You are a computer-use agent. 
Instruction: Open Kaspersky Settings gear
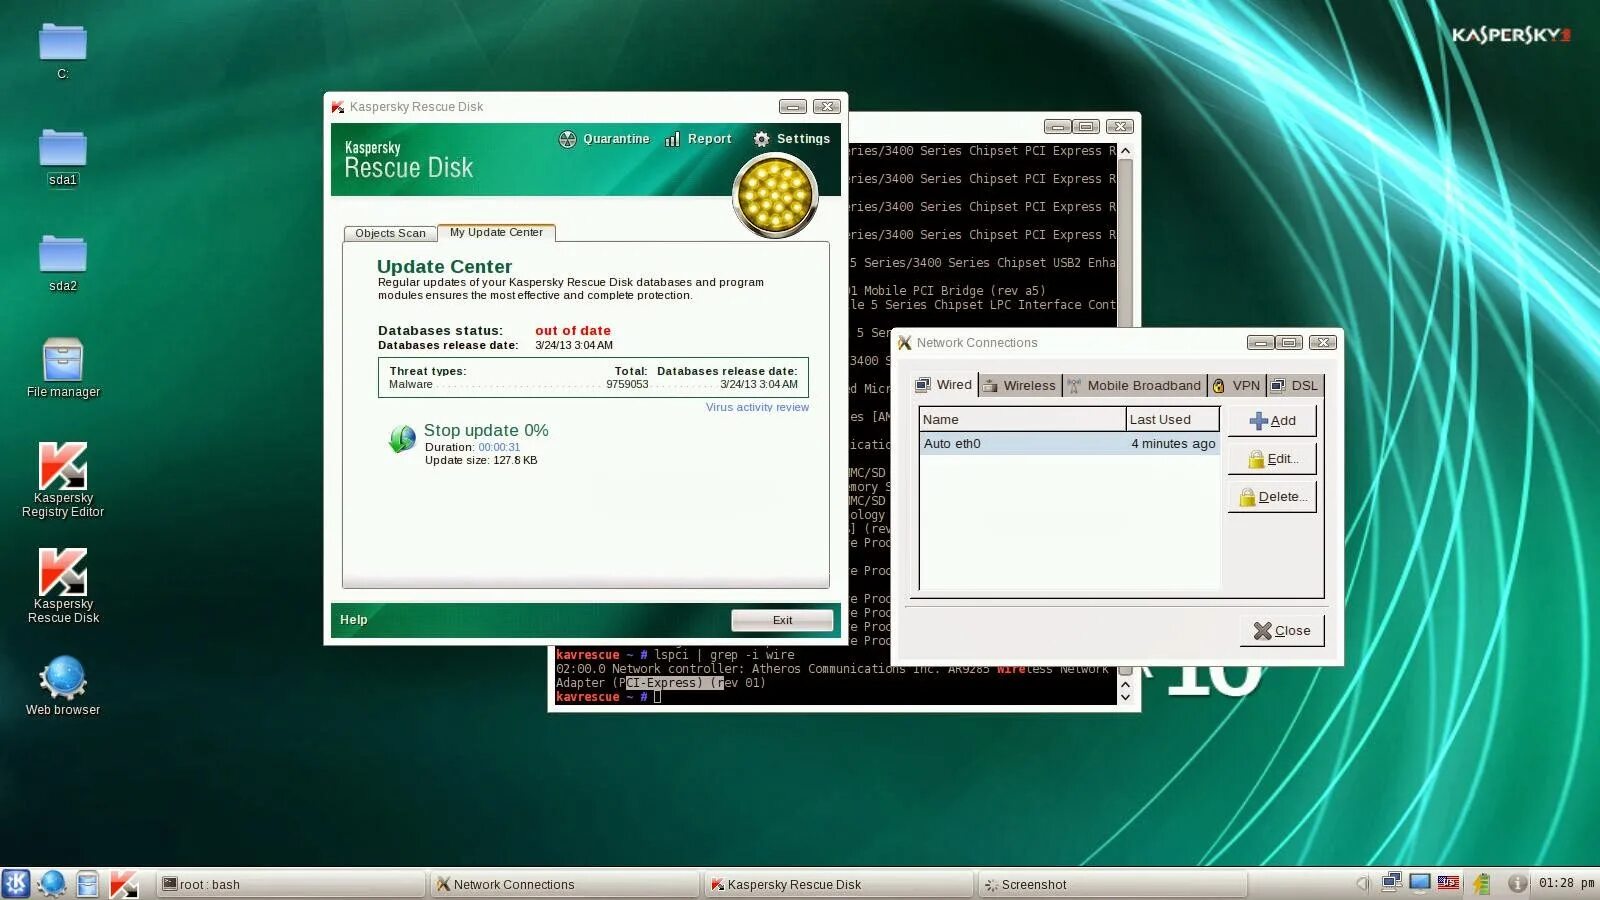(791, 139)
